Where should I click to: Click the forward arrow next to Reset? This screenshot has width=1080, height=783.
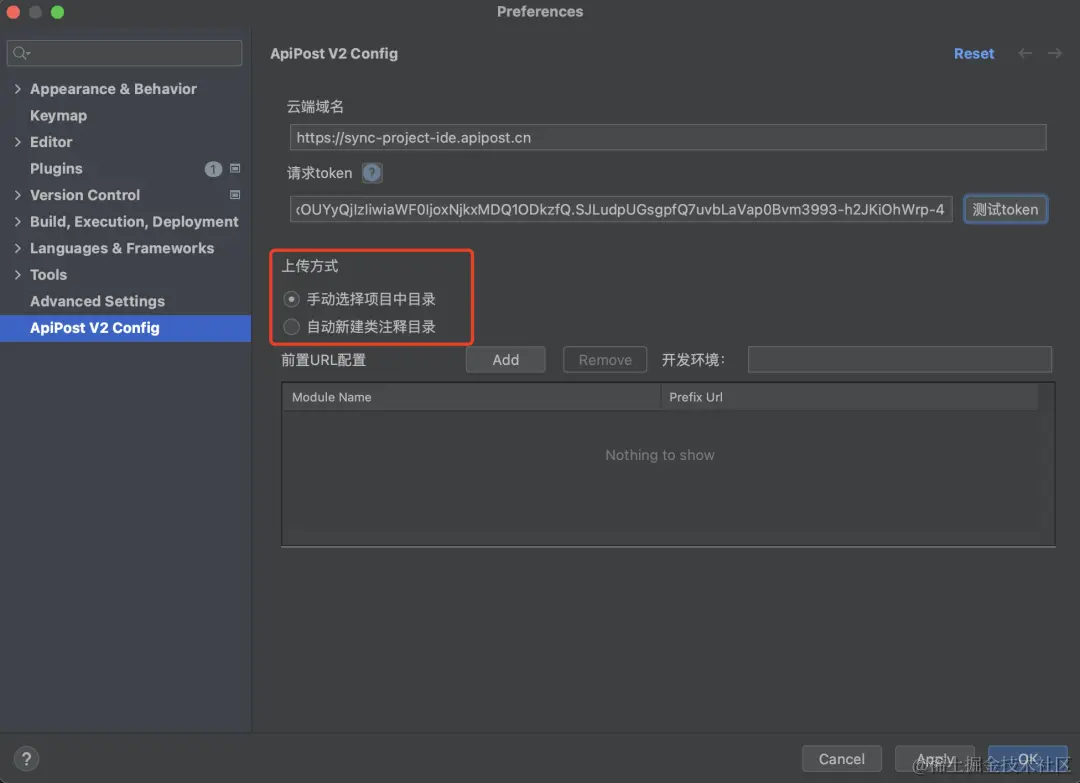[x=1055, y=53]
